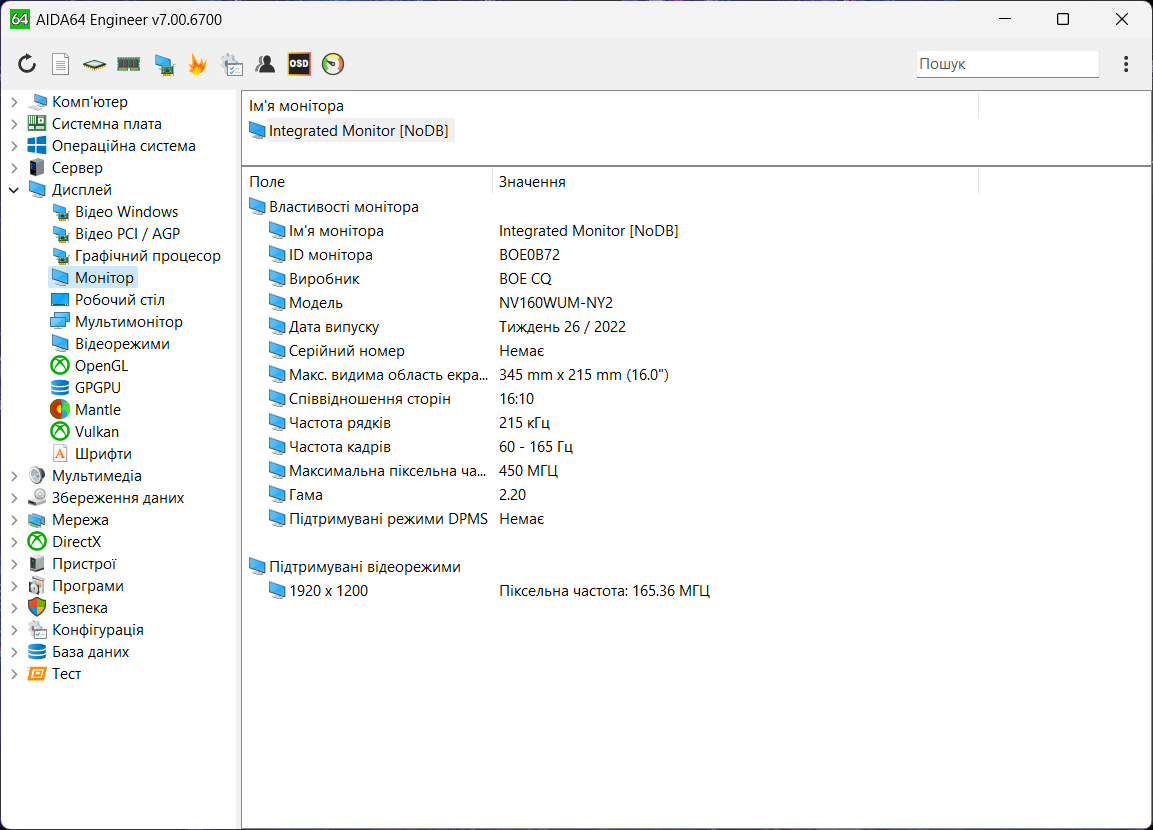Expand the Мережа tree node
Image resolution: width=1153 pixels, height=830 pixels.
coord(14,520)
